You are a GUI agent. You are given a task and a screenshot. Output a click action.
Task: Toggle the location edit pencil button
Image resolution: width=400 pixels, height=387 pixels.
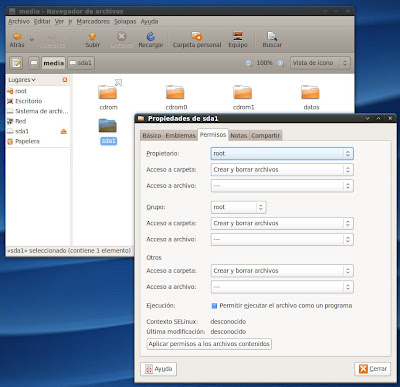[x=16, y=63]
